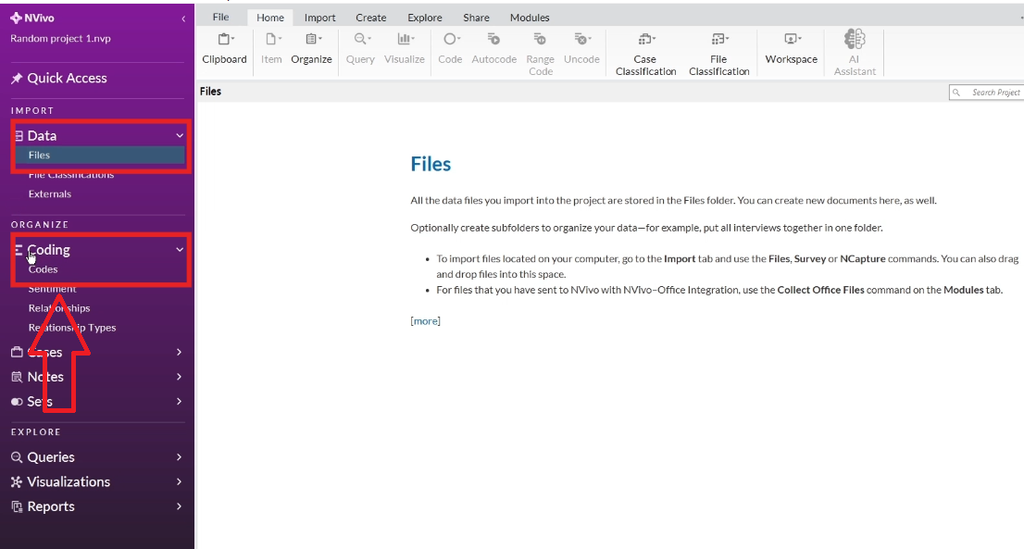Screen dimensions: 1024x549
Task: Open the Item ribbon menu
Action: coord(272,48)
